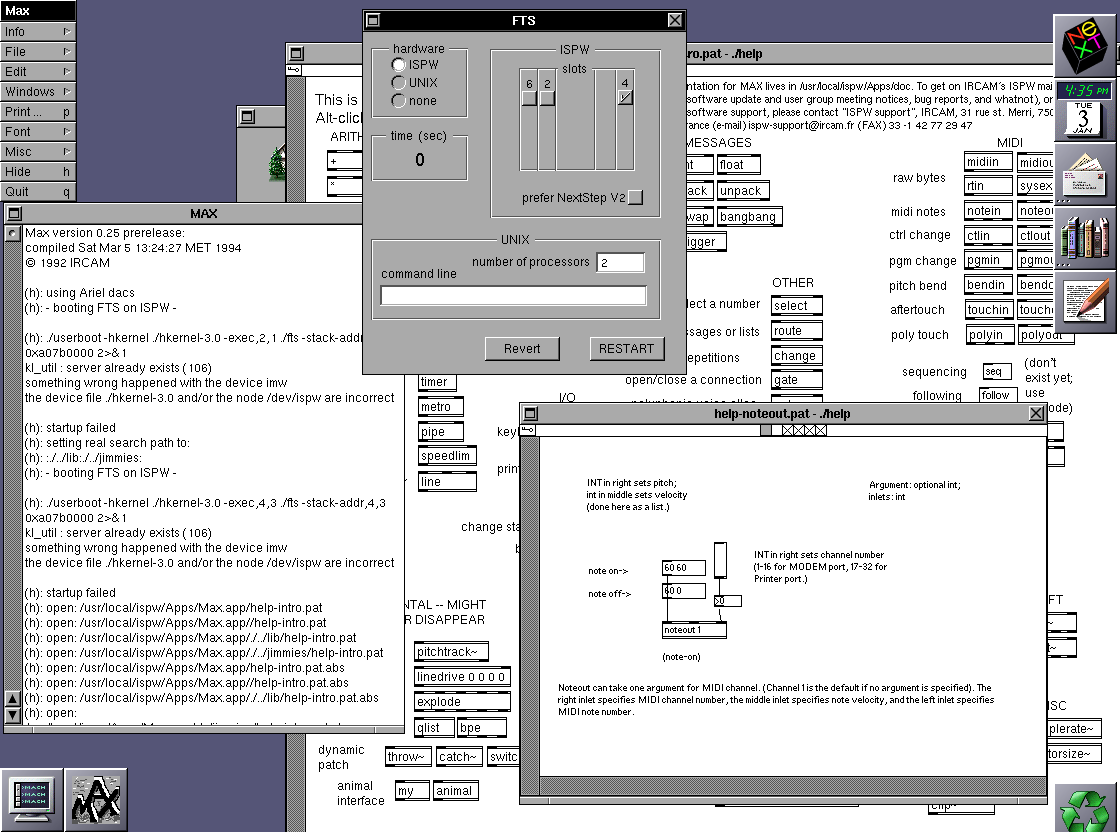Screen dimensions: 1120x832
Task: Choose Hide from the Max menu
Action: pos(38,171)
